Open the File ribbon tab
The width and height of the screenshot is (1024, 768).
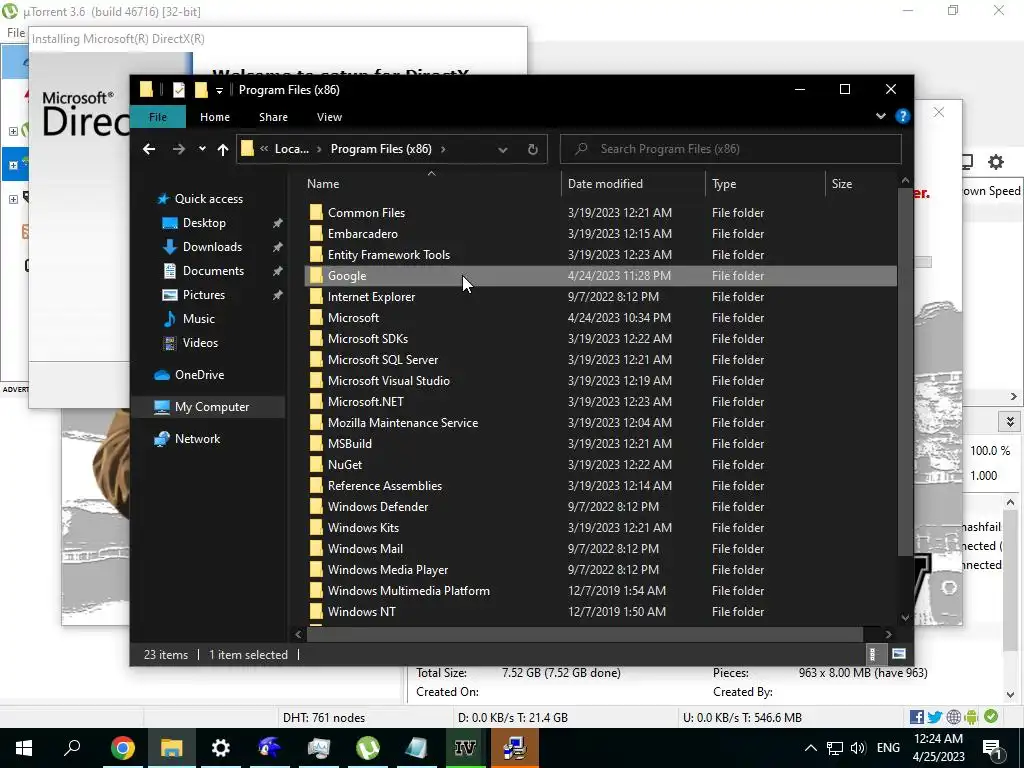(x=157, y=117)
